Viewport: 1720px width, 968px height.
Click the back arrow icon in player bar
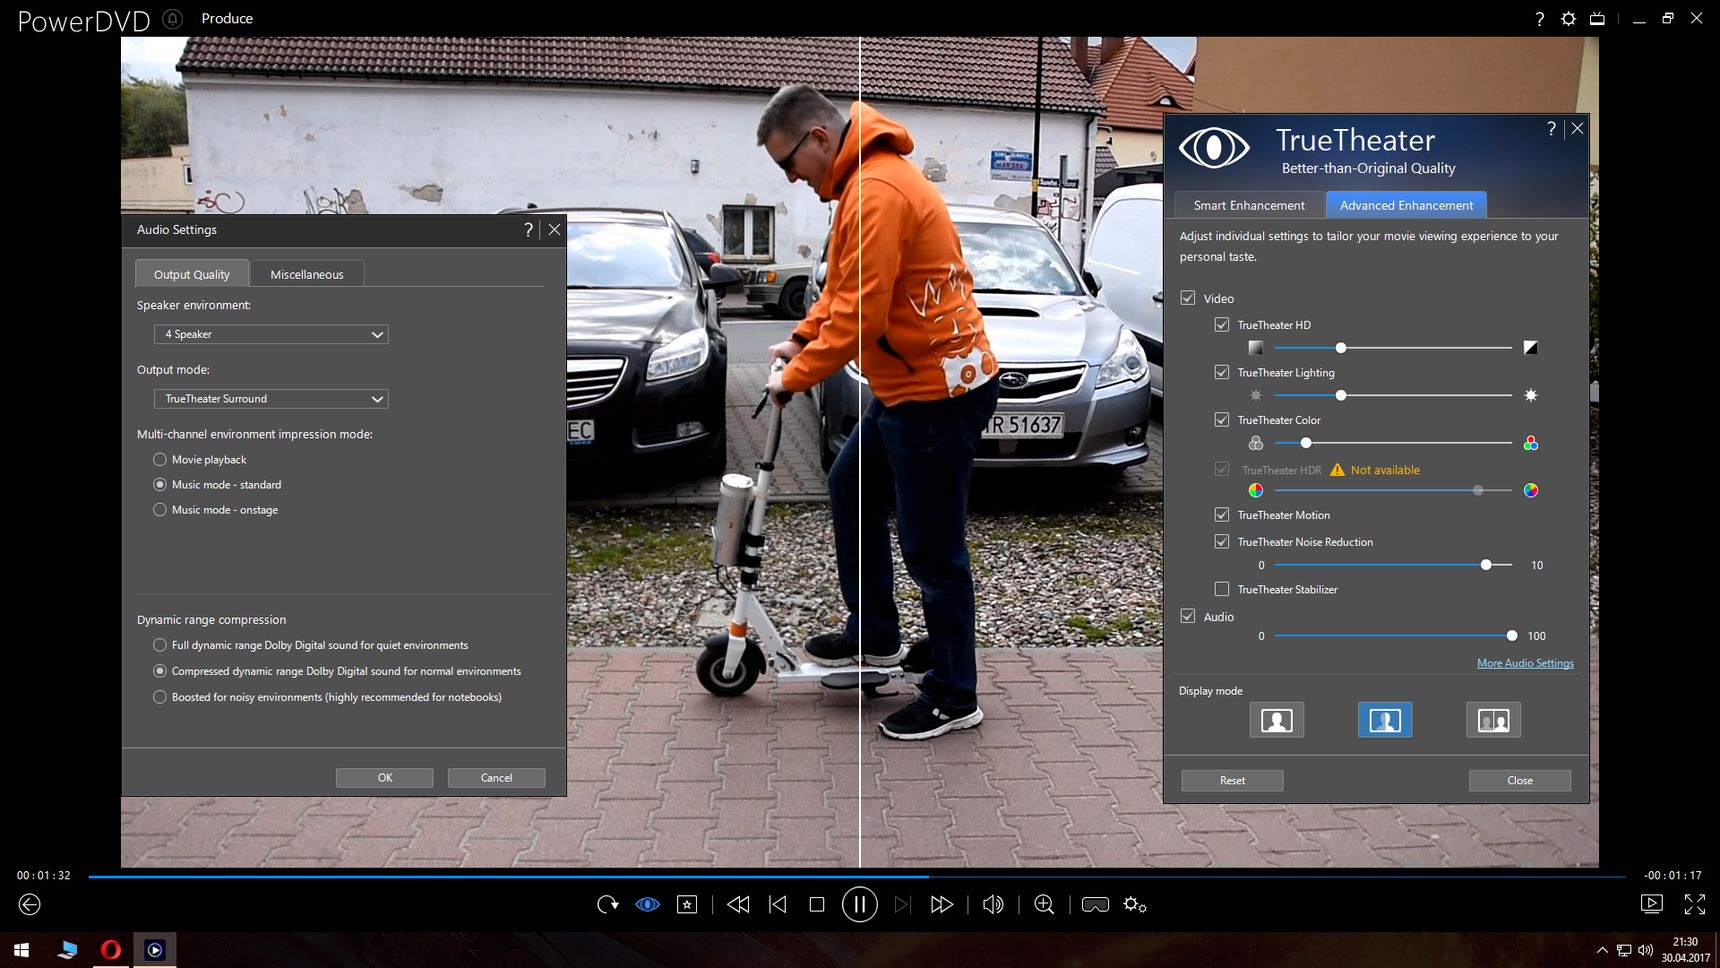(30, 904)
